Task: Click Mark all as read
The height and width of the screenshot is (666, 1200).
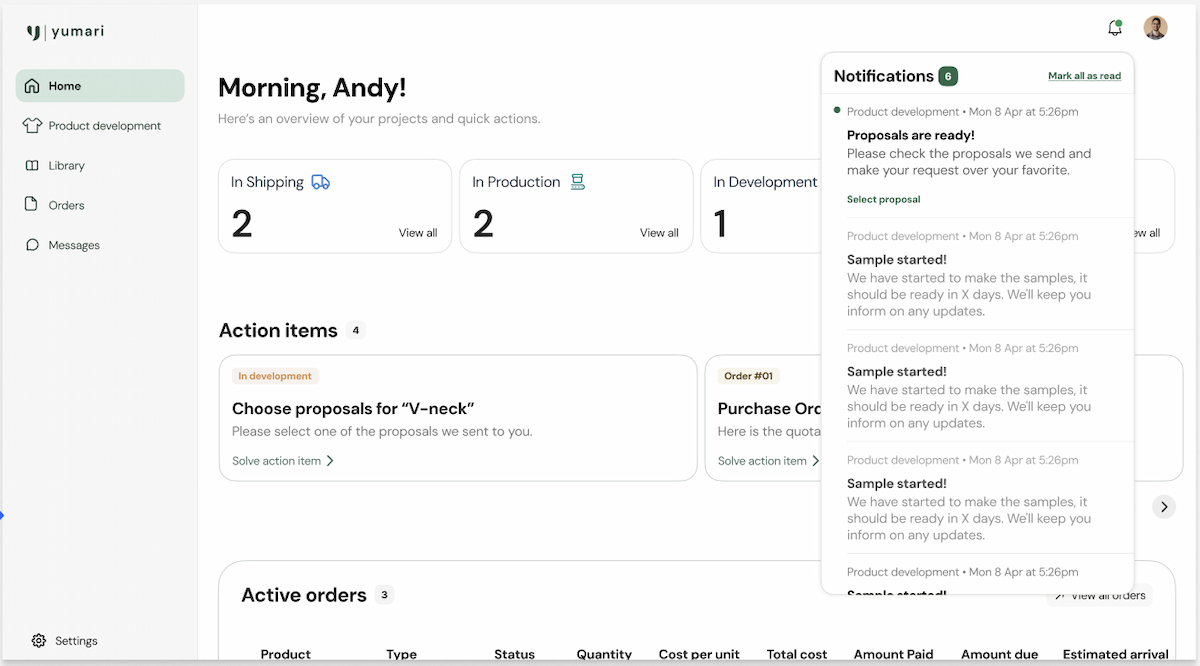Action: [x=1084, y=75]
